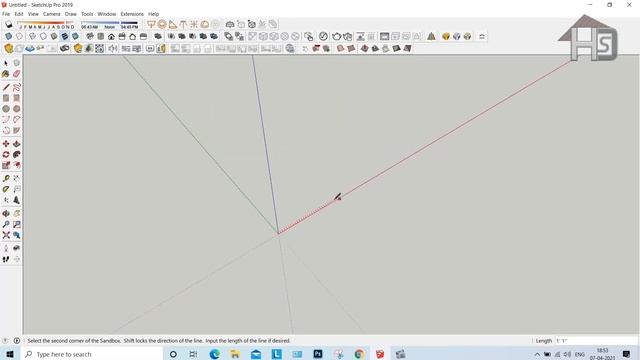Image resolution: width=640 pixels, height=360 pixels.
Task: Switch to the Front house view
Action: [x=111, y=37]
